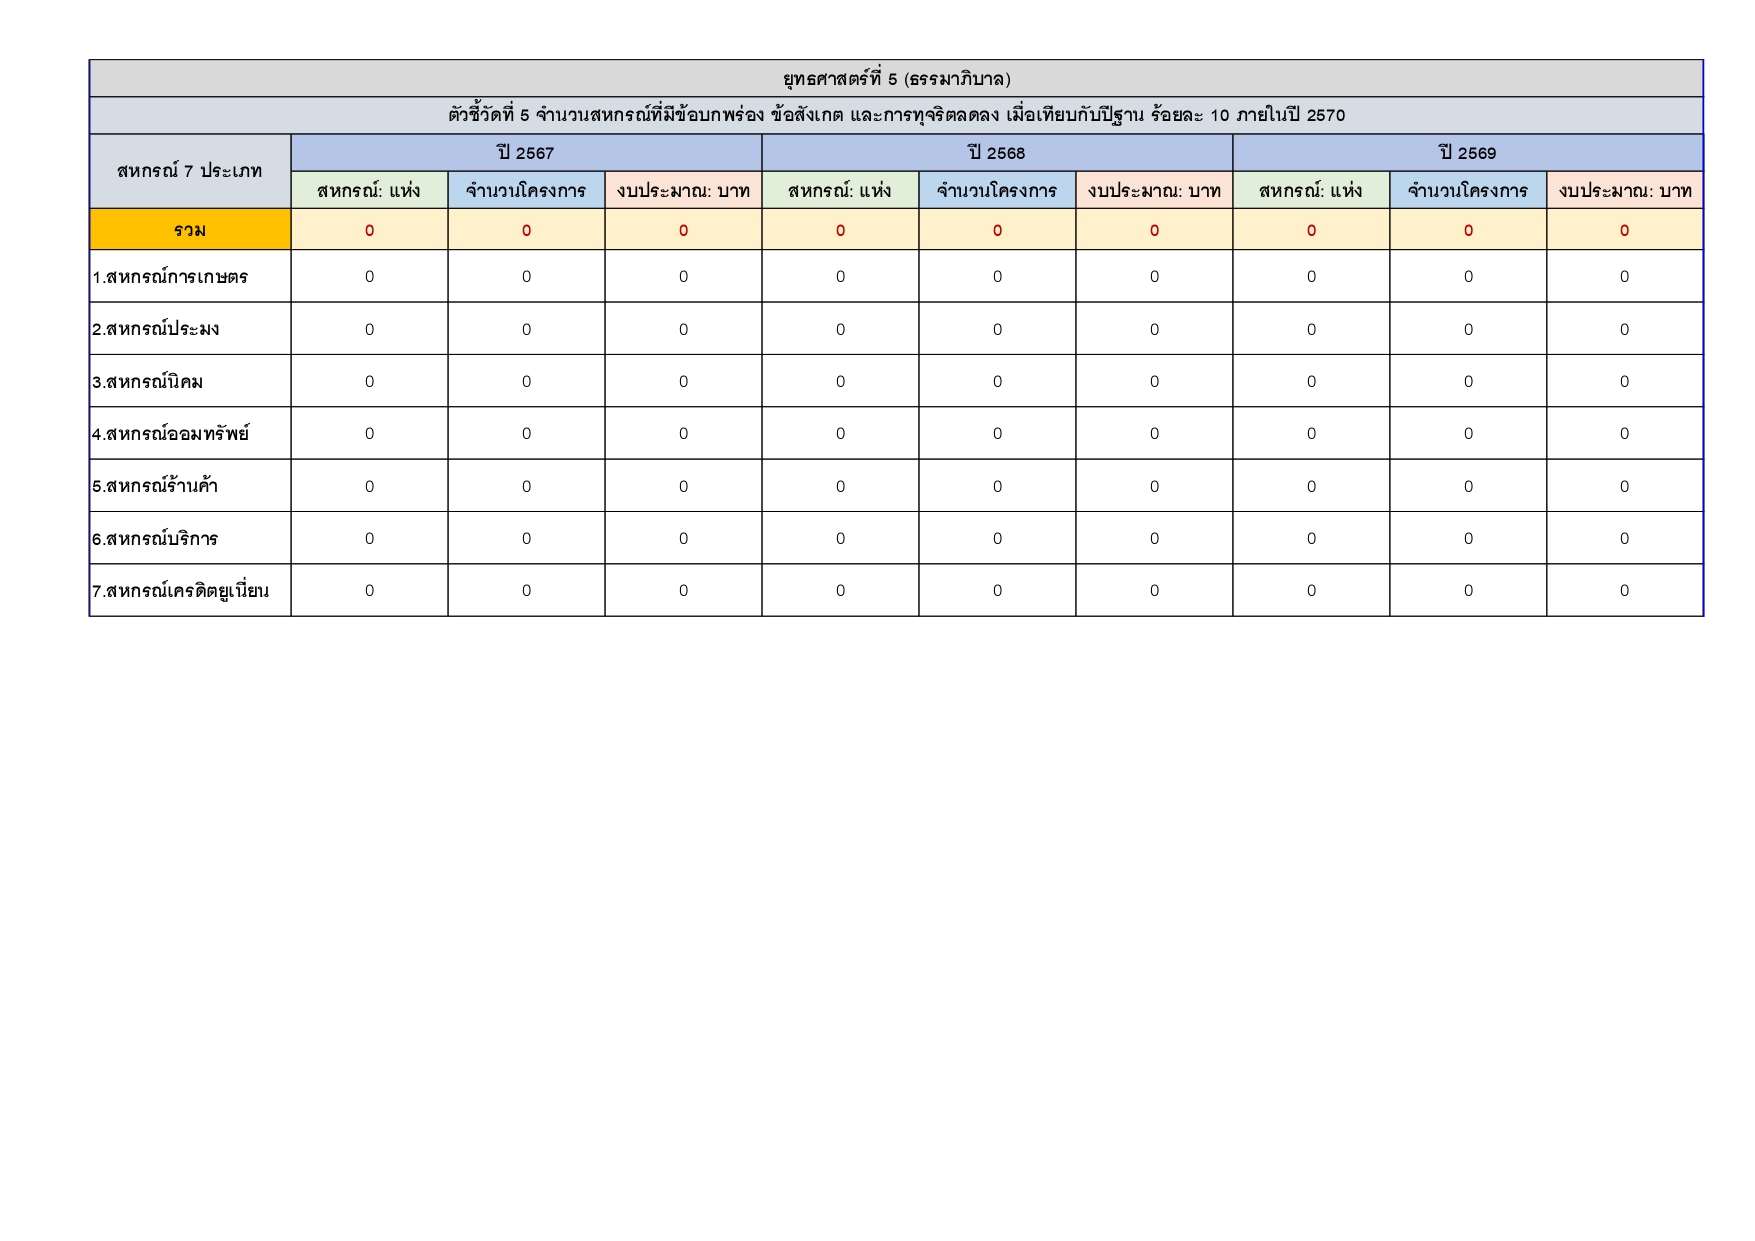Click สหกรณ์ร้านค้า value for 2568 งบประมาณ: บาท
Viewport: 1755px width, 1241px height.
(x=1154, y=486)
